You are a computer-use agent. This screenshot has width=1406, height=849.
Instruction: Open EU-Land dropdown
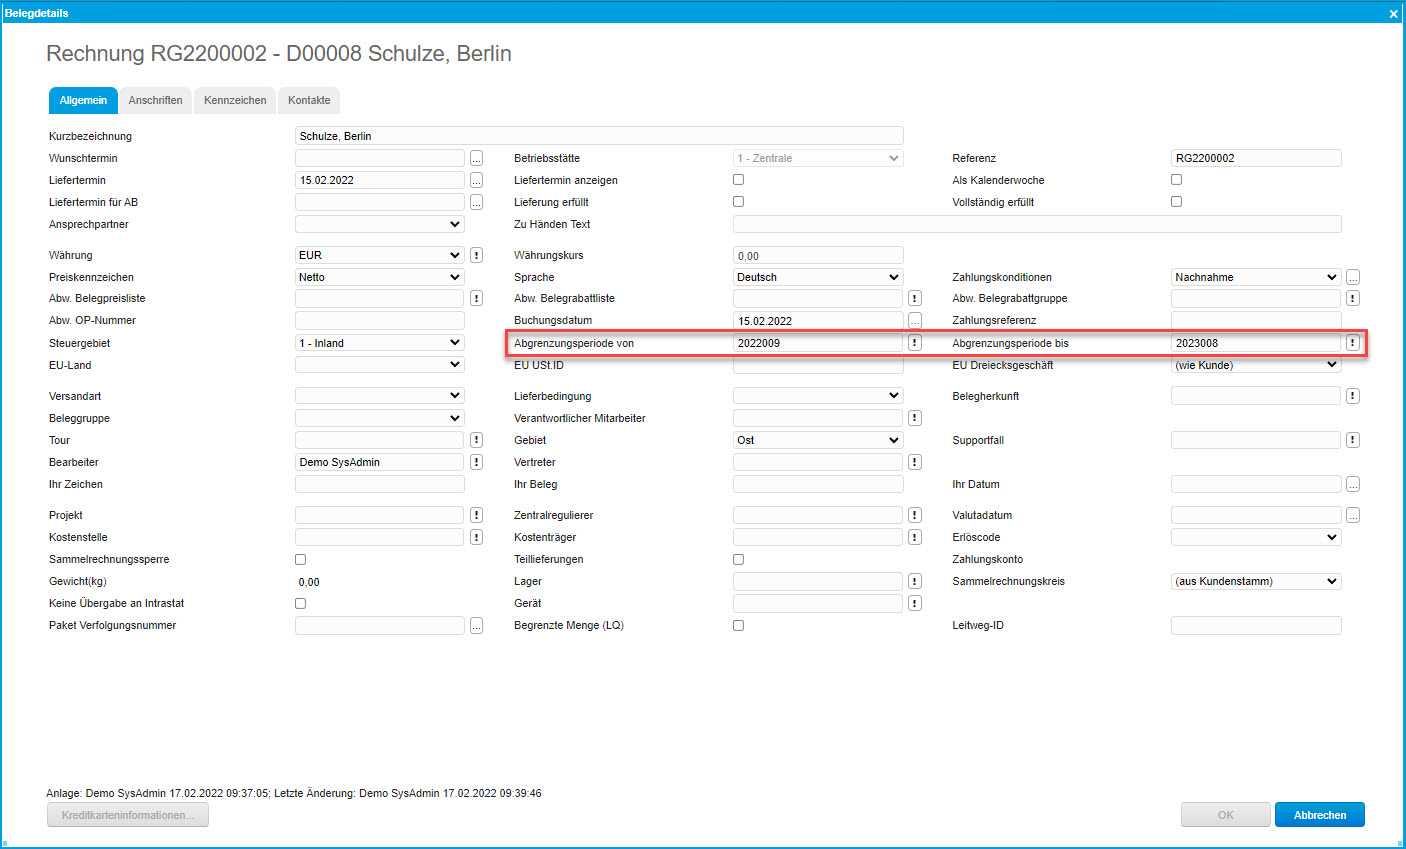point(380,365)
